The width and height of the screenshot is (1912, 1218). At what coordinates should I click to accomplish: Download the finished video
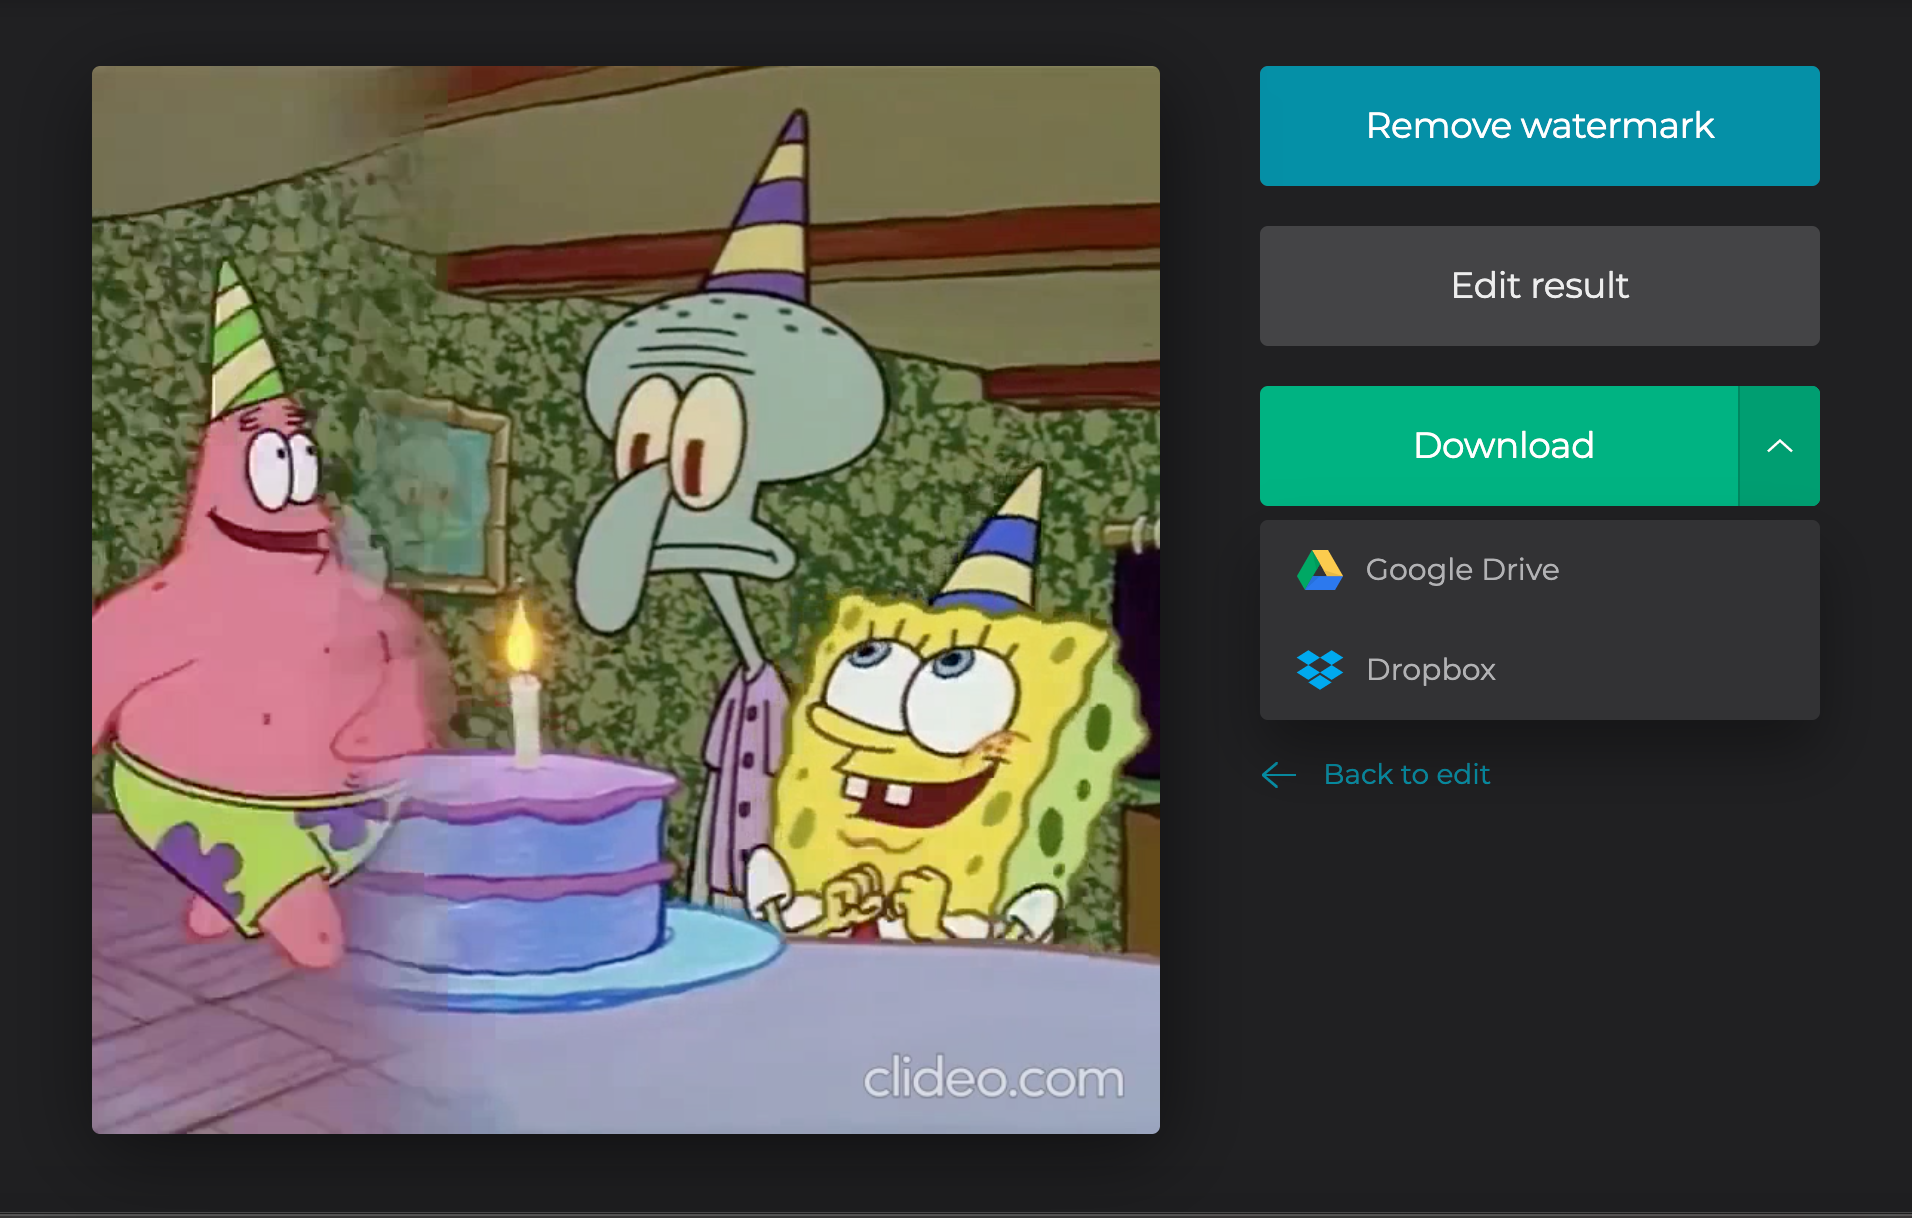[x=1499, y=446]
